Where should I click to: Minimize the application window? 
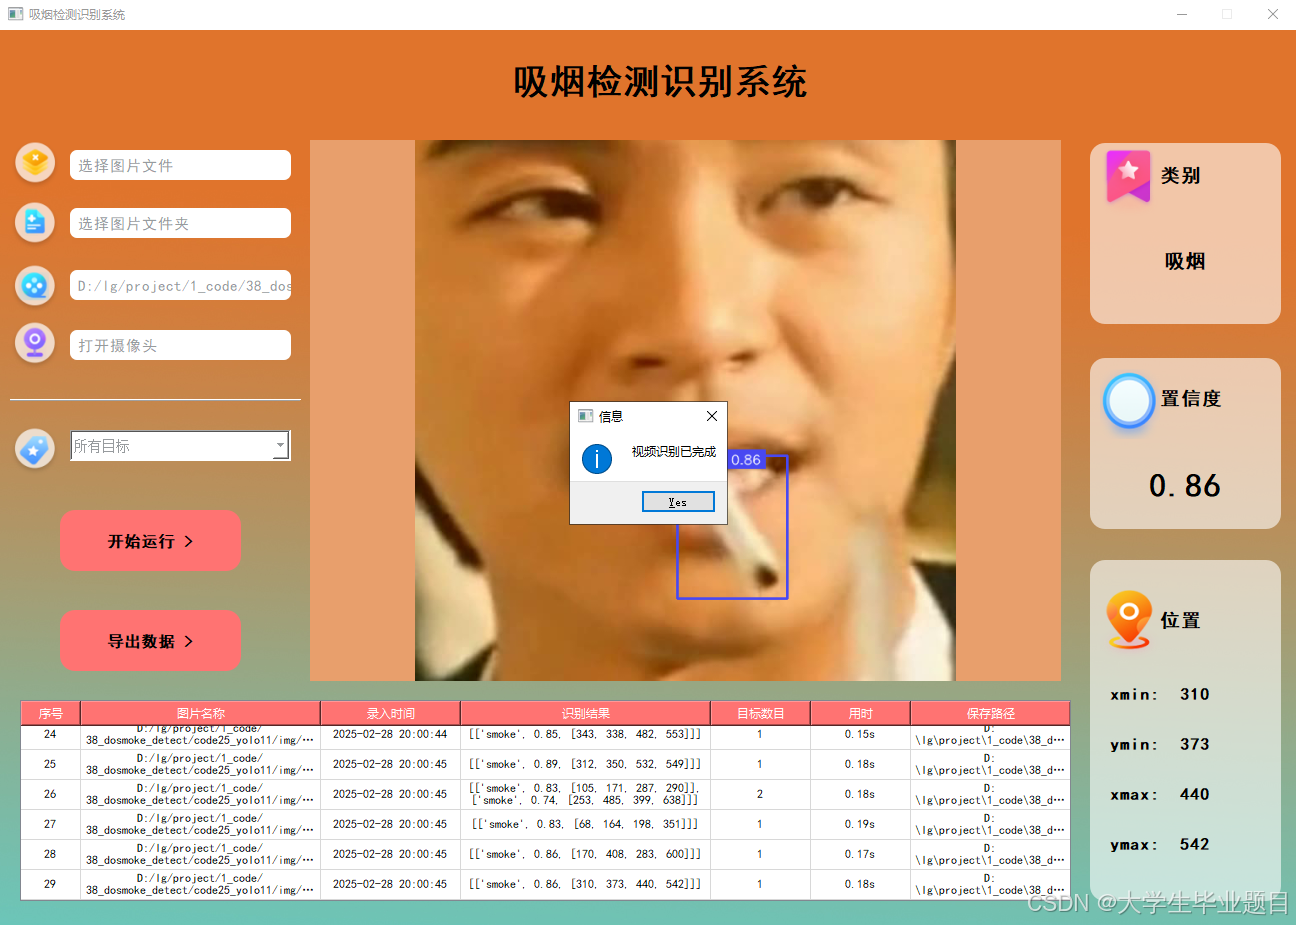pyautogui.click(x=1182, y=14)
